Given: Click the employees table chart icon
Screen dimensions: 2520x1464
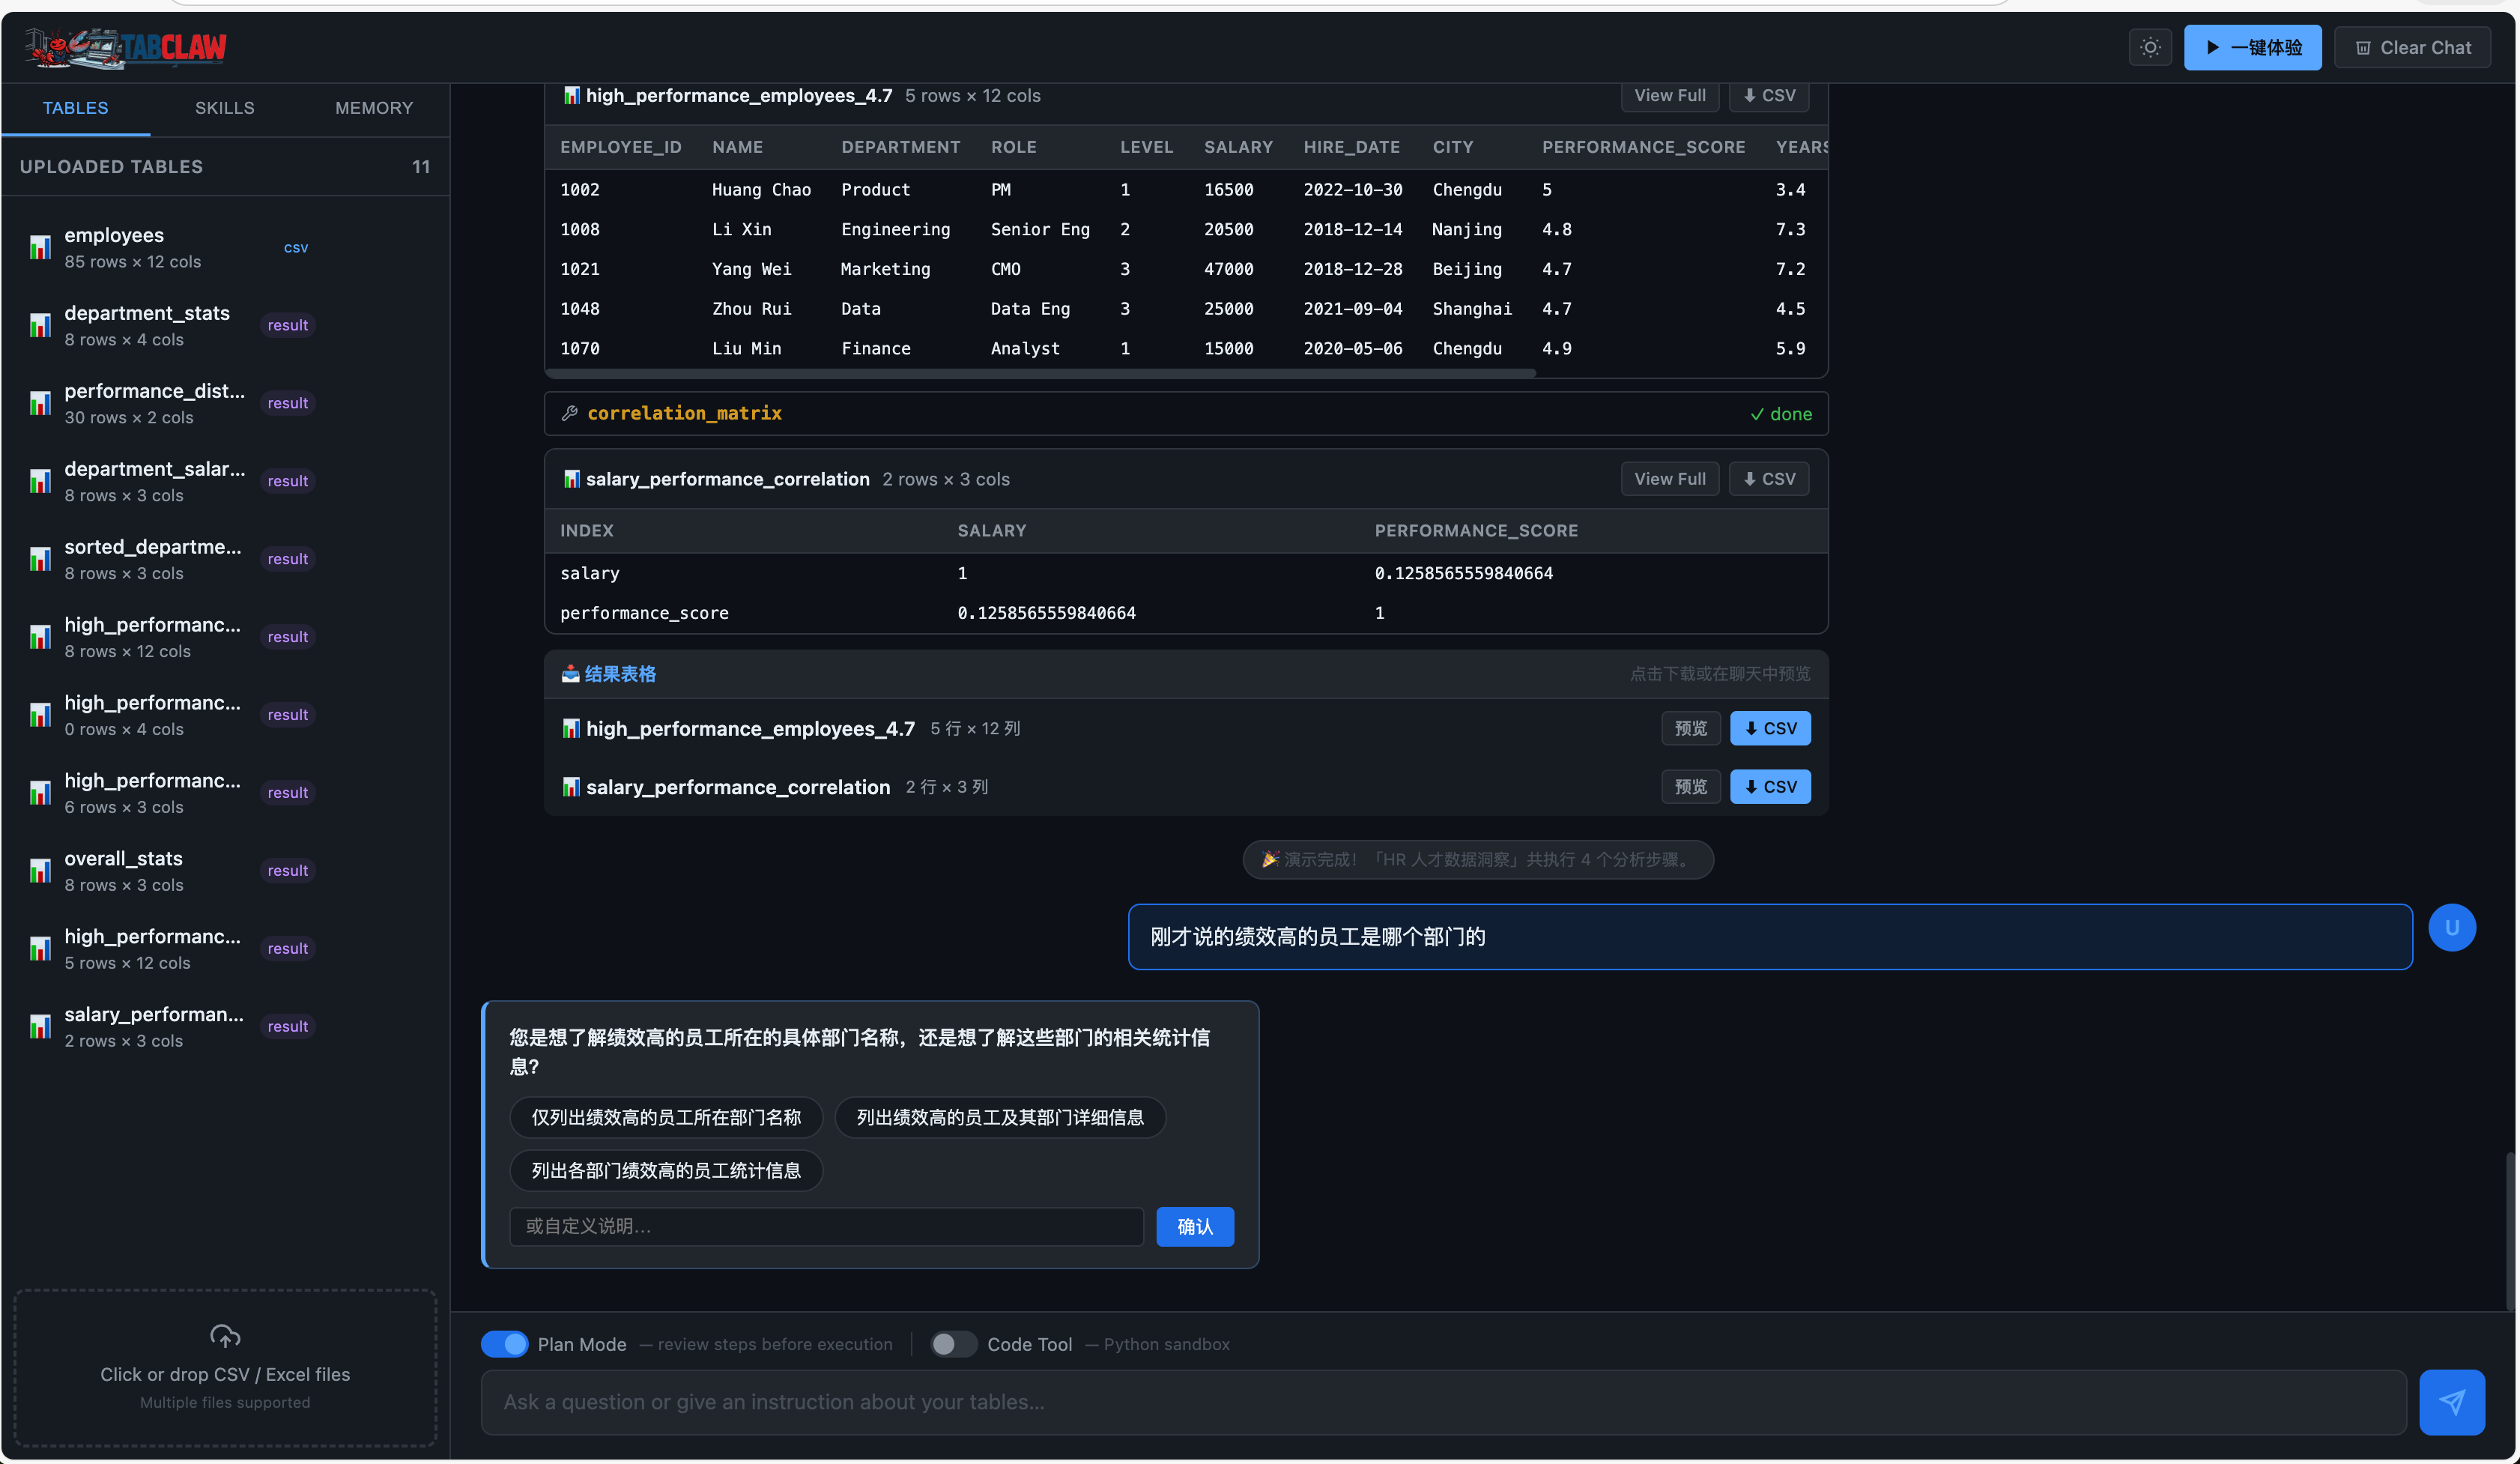Looking at the screenshot, I should (x=40, y=247).
